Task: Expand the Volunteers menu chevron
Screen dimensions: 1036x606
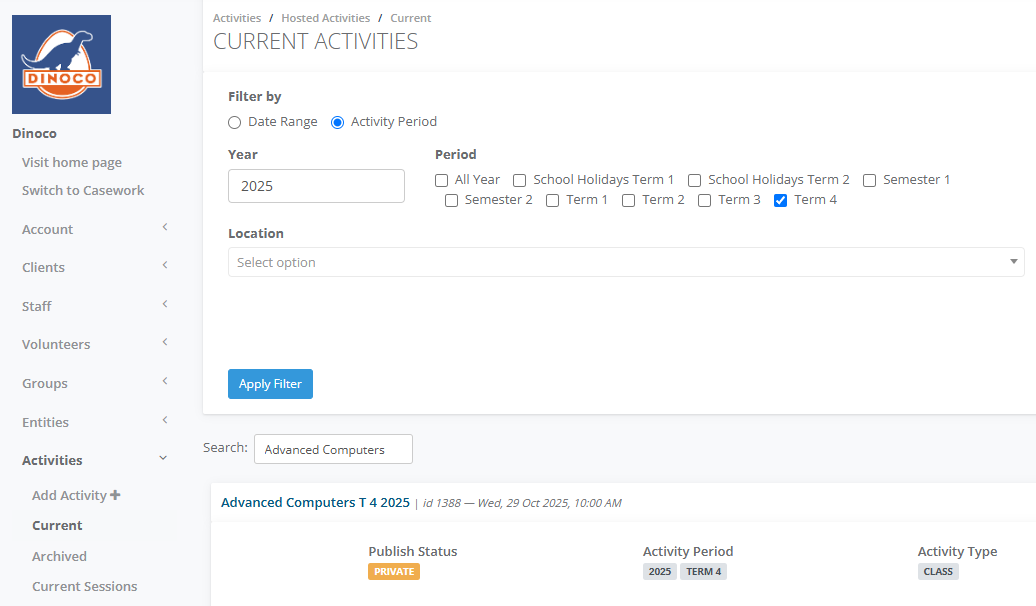Action: coord(164,343)
